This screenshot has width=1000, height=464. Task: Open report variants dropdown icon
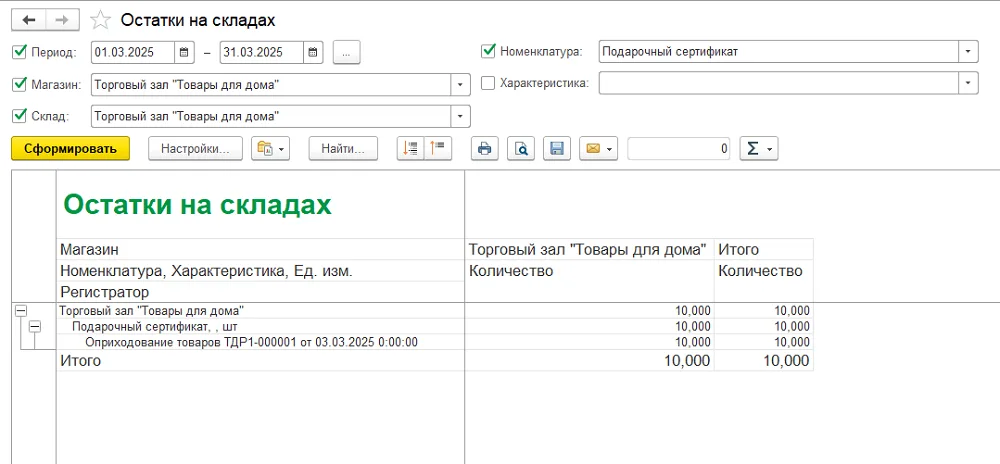[x=270, y=149]
